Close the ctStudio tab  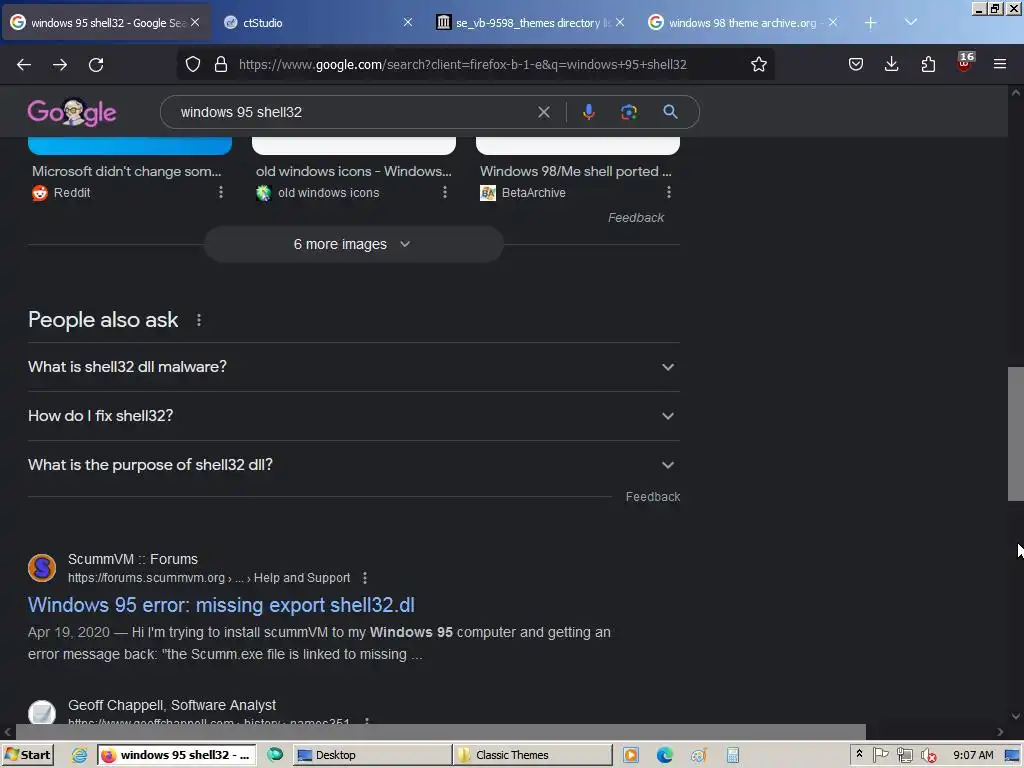click(x=408, y=22)
